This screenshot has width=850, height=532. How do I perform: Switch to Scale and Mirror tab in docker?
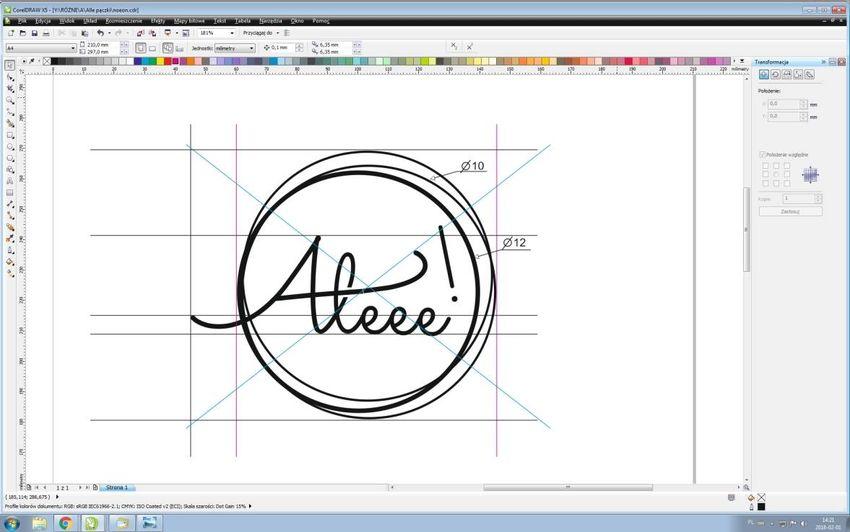tap(787, 74)
